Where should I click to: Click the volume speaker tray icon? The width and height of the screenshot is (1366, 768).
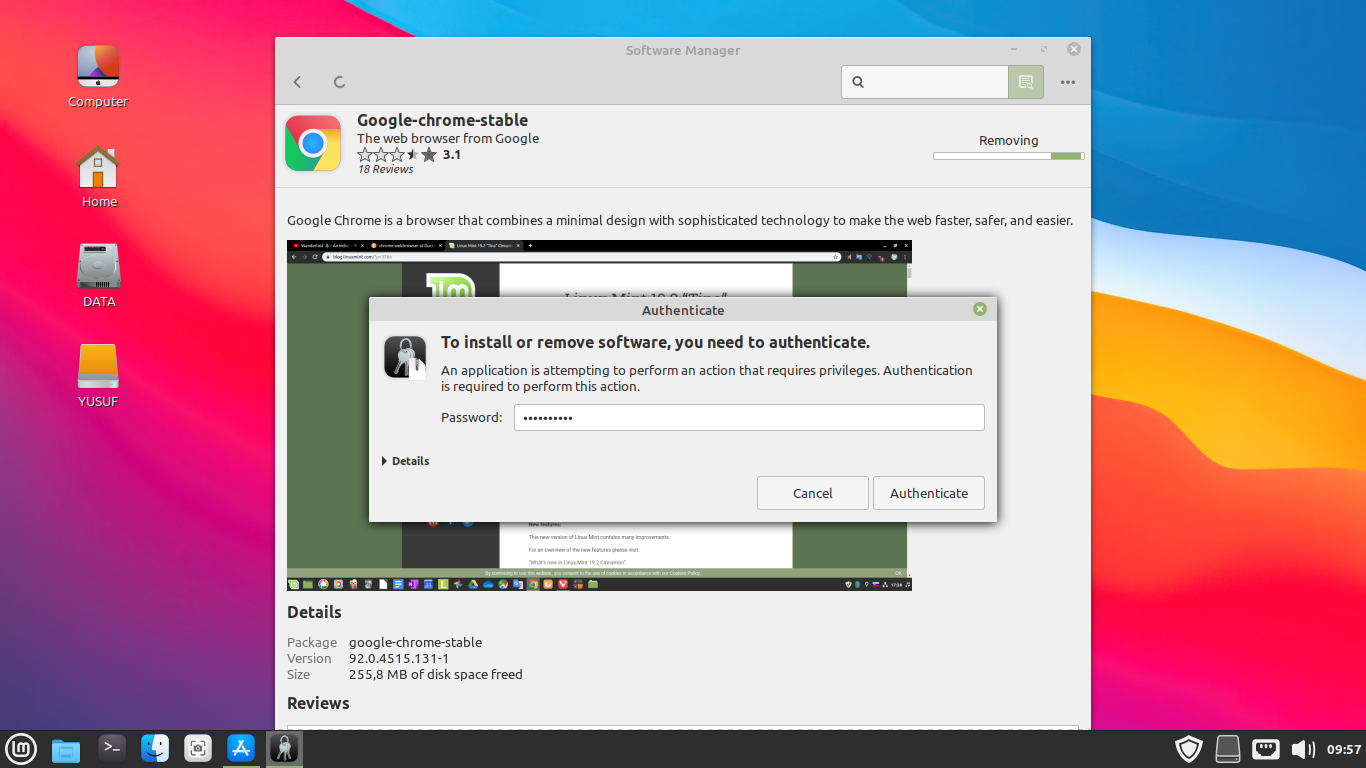[1303, 748]
